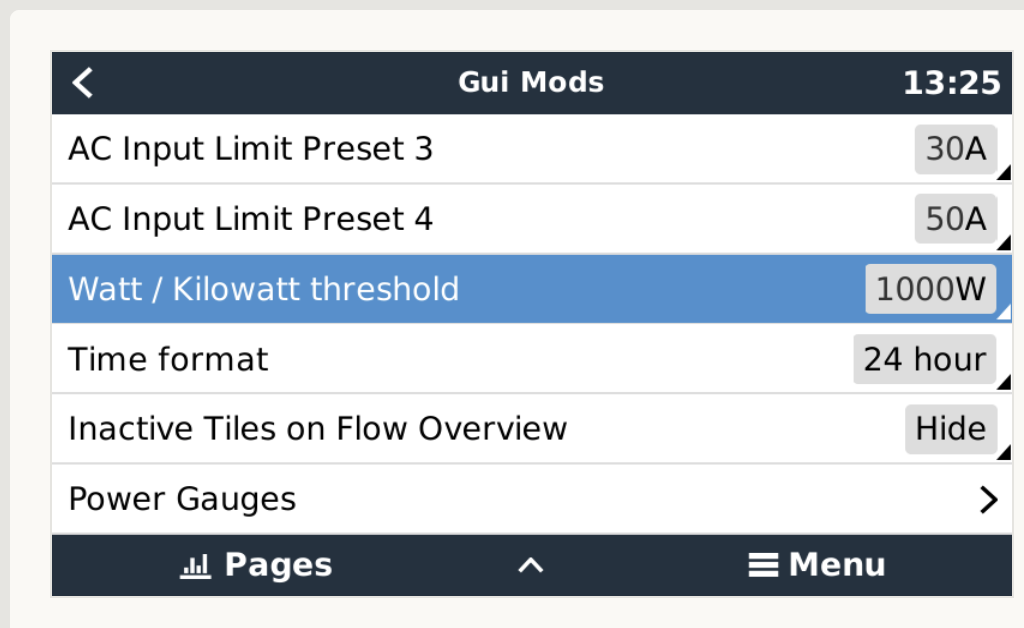Viewport: 1024px width, 628px height.
Task: Open the Power Gauges submenu
Action: coord(530,498)
